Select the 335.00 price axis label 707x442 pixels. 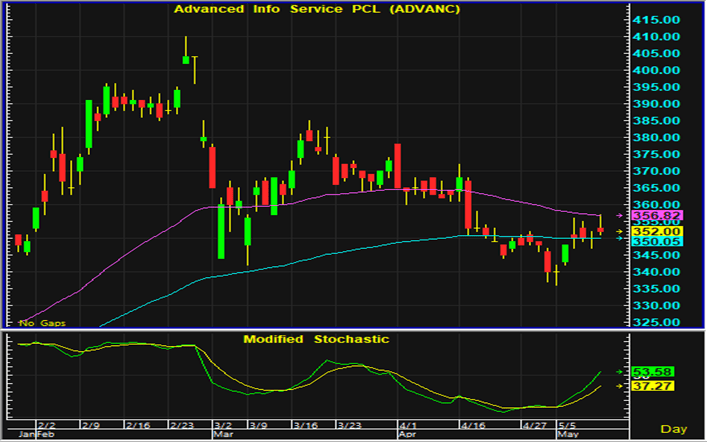point(656,289)
